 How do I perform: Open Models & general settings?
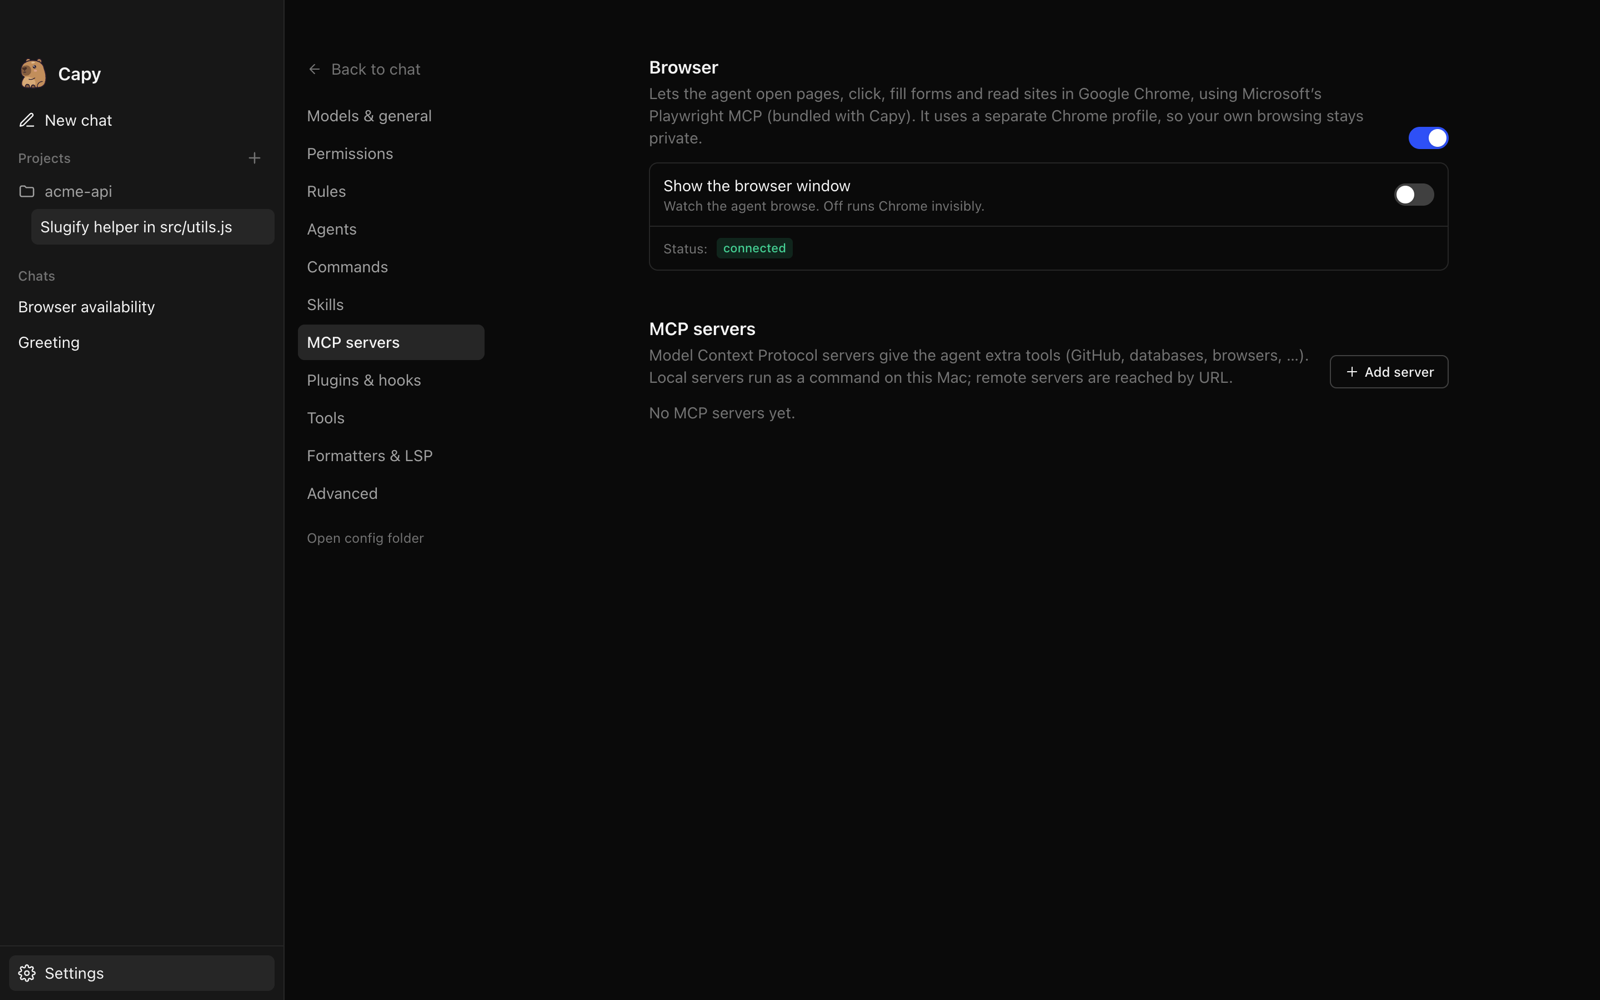(391, 116)
